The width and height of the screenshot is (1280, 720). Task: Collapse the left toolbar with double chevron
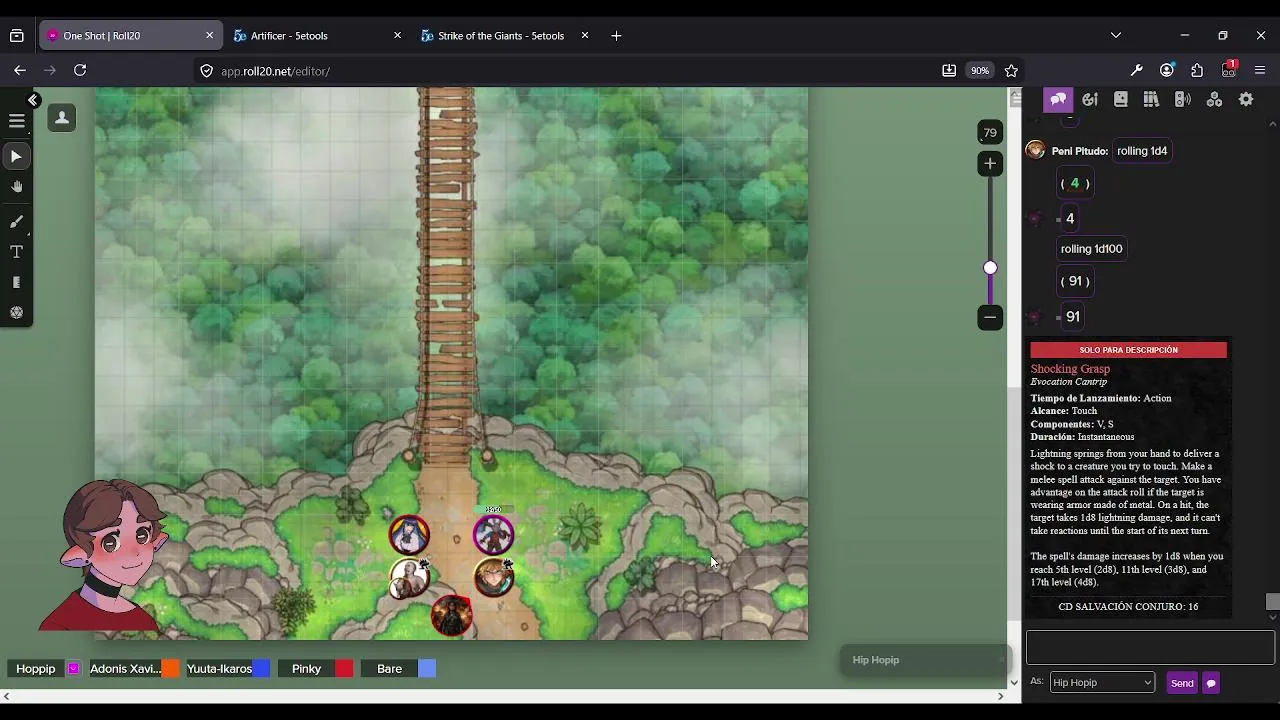click(x=33, y=100)
